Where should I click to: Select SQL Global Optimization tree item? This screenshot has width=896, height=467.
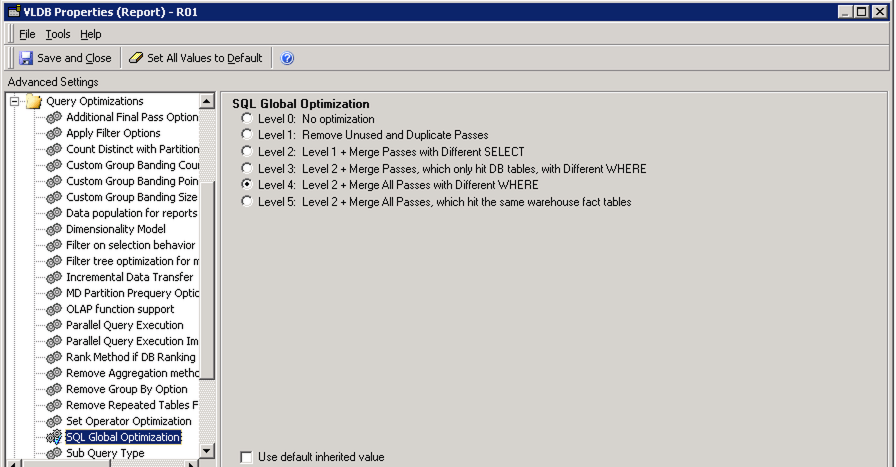[x=123, y=437]
